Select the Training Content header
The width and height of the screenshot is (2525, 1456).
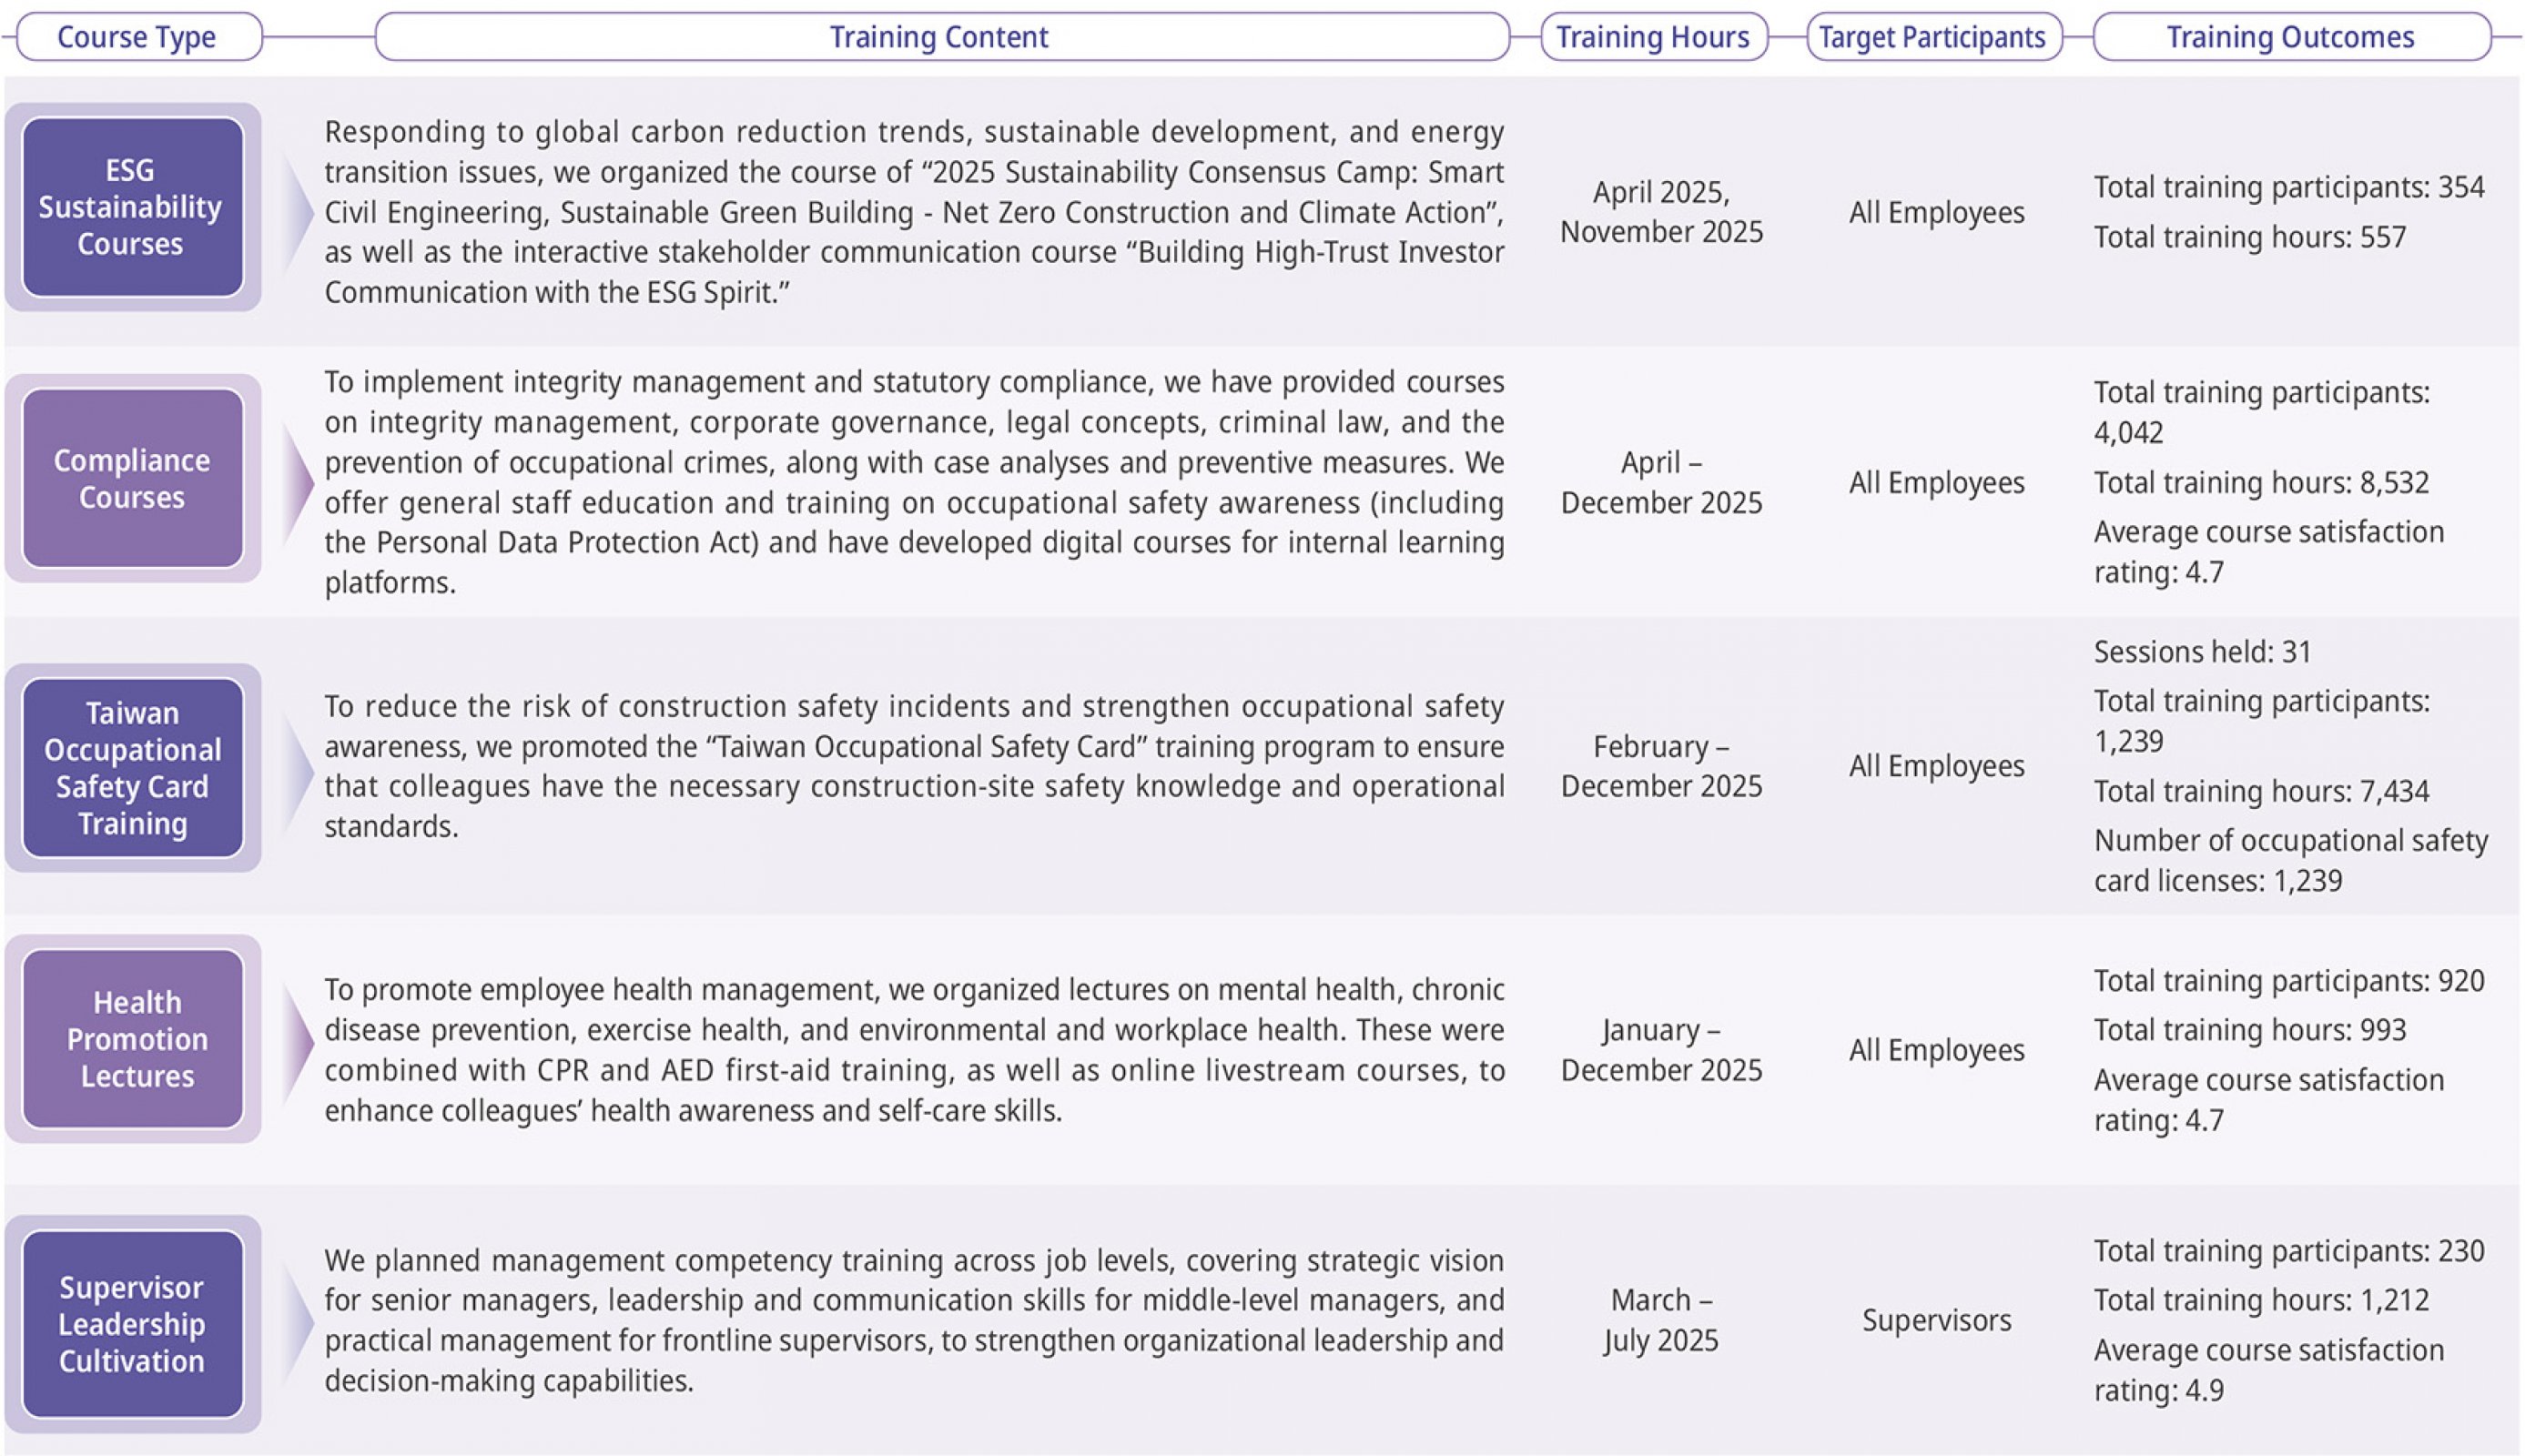(x=942, y=37)
